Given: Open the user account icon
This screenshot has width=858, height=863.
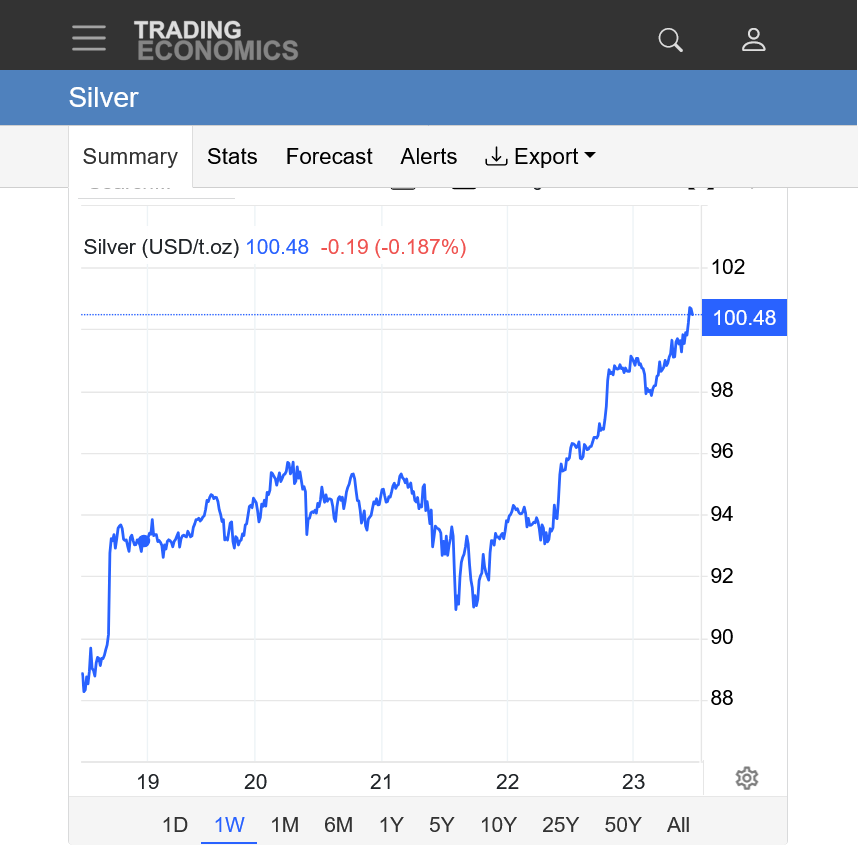Looking at the screenshot, I should 753,40.
